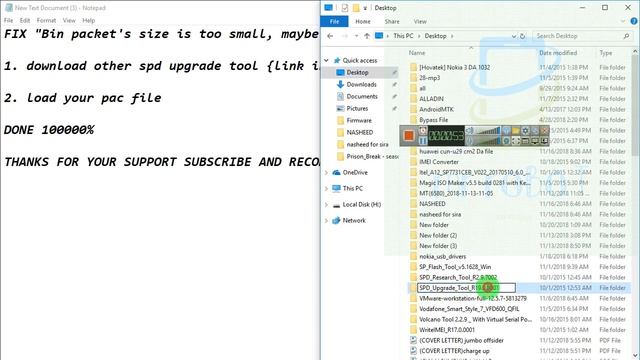Click the SPD_Upgrade_Tool rename text box
The width and height of the screenshot is (640, 360).
pos(466,288)
